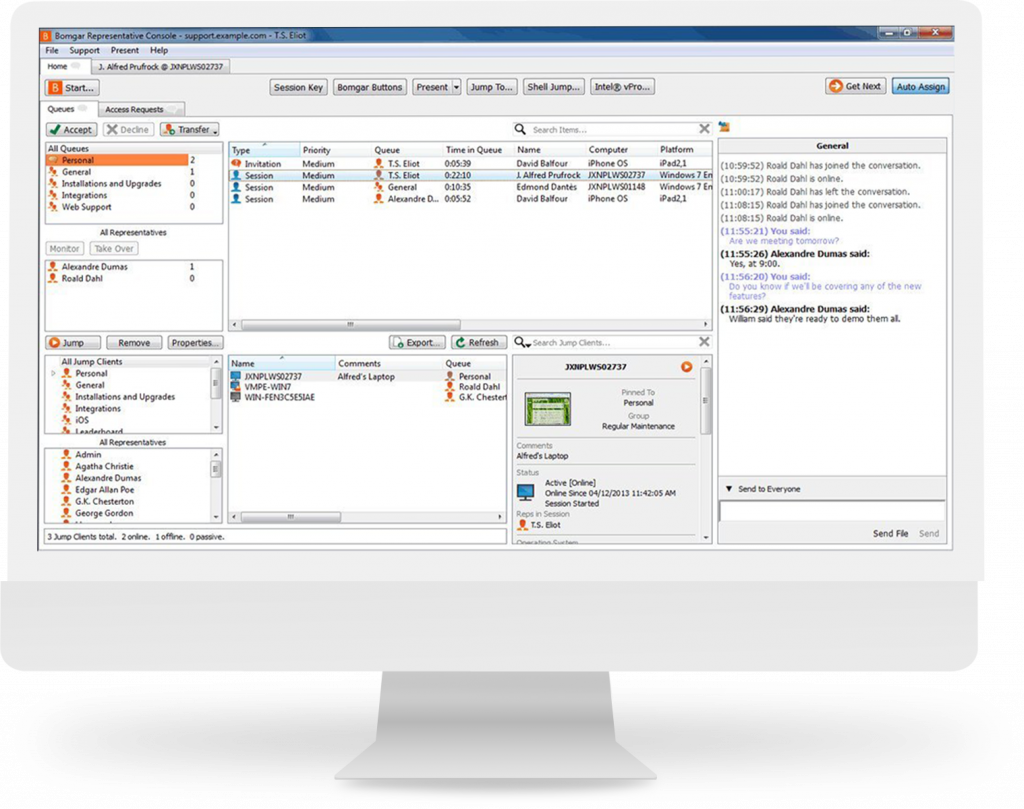Click the Monitor button

click(65, 249)
